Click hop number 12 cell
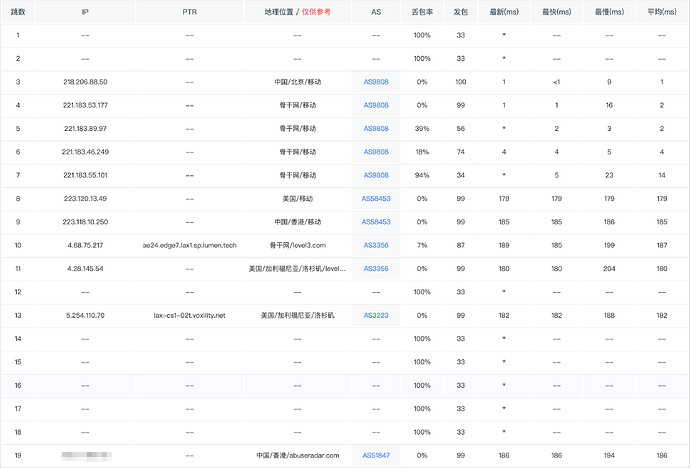This screenshot has width=690, height=468. (x=18, y=292)
